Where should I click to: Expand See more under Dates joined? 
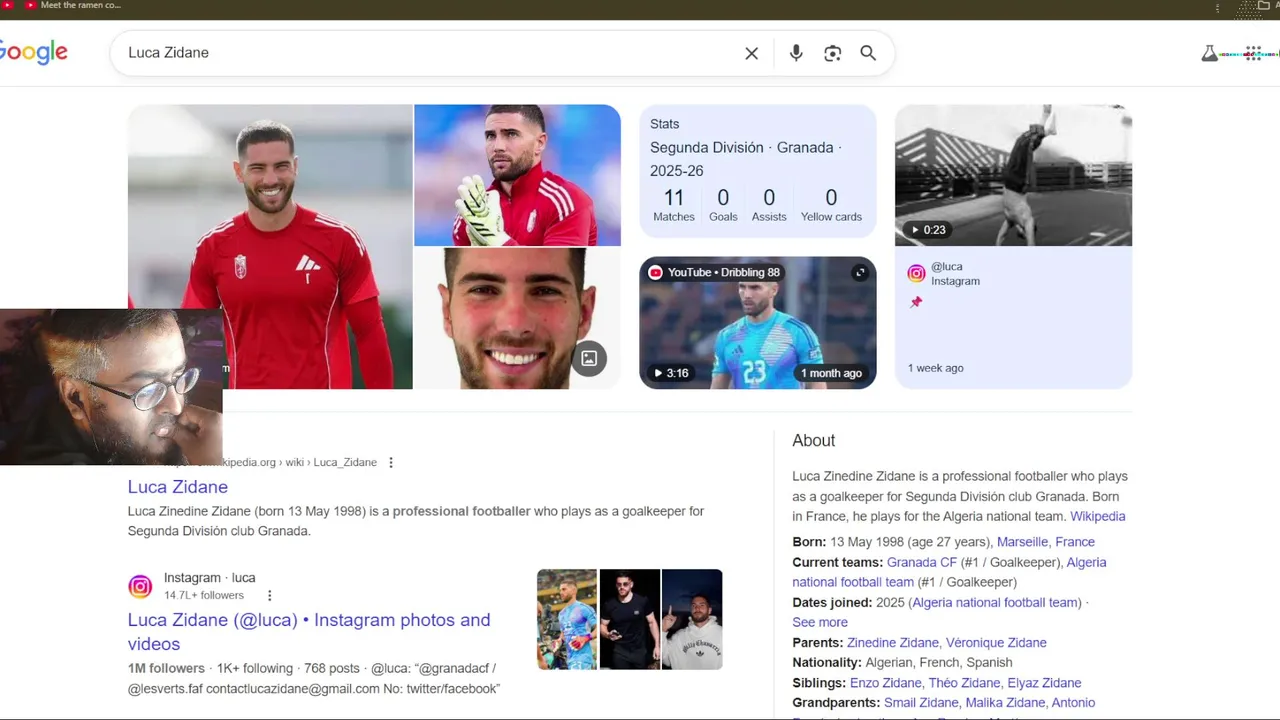pyautogui.click(x=820, y=622)
